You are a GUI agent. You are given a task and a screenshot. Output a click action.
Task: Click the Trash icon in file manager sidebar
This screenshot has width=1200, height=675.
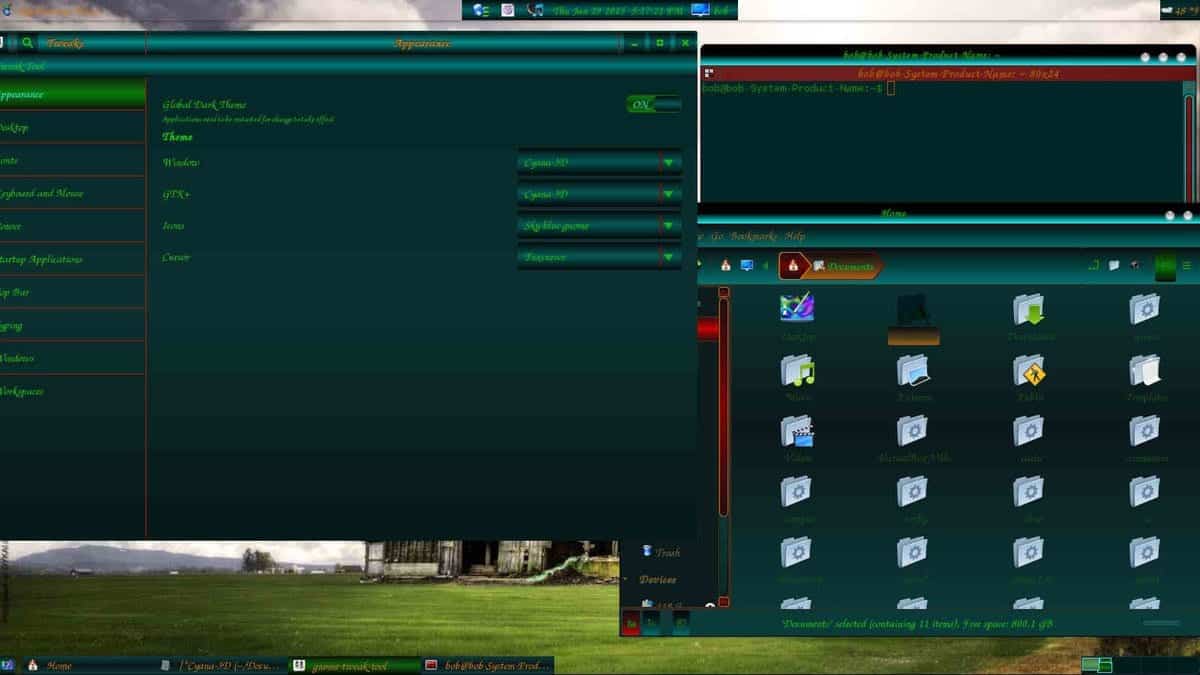tap(648, 551)
